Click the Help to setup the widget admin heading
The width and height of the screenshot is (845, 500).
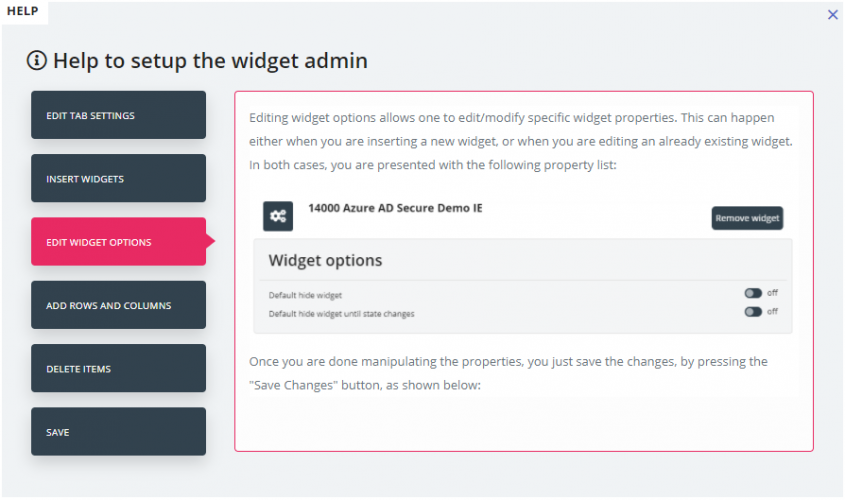[x=210, y=60]
